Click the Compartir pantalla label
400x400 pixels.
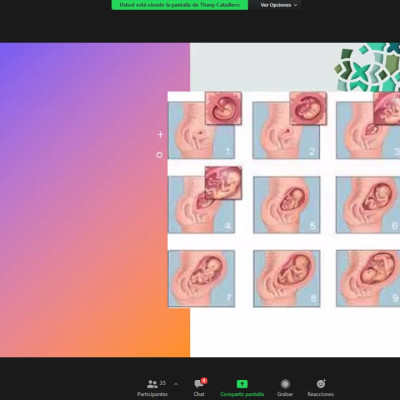[242, 394]
